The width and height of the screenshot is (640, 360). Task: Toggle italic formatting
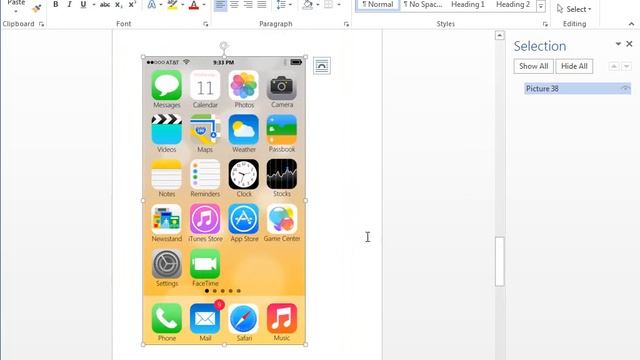click(69, 4)
